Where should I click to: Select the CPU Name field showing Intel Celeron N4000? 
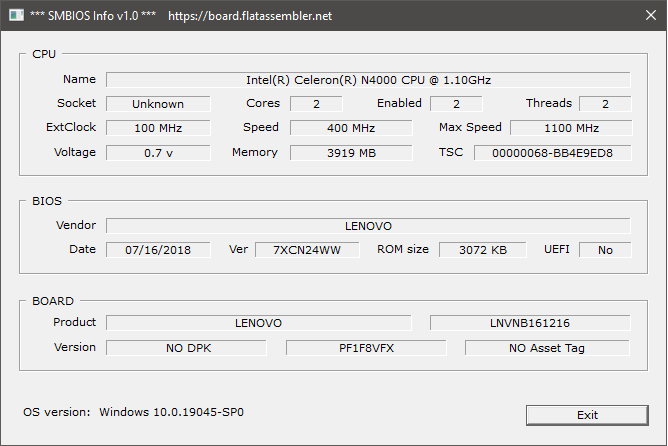click(368, 80)
